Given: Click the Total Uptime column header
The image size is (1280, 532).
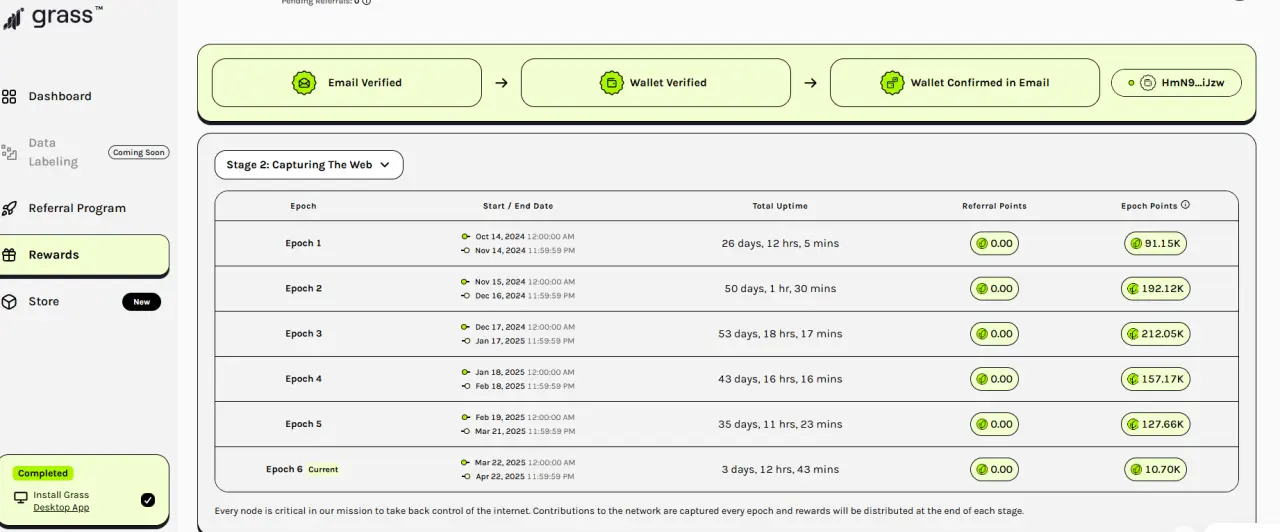Looking at the screenshot, I should [780, 206].
